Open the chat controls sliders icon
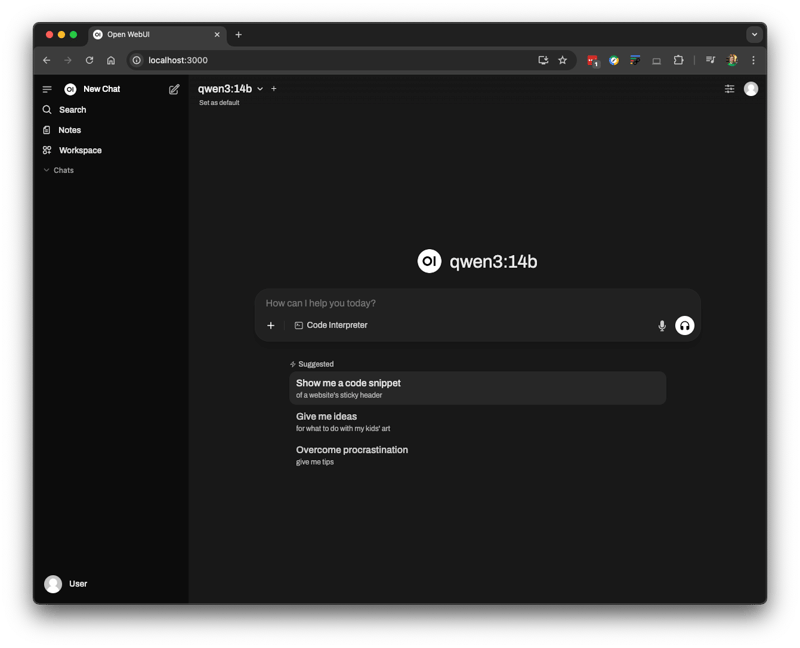Viewport: 800px width, 648px height. coord(729,89)
